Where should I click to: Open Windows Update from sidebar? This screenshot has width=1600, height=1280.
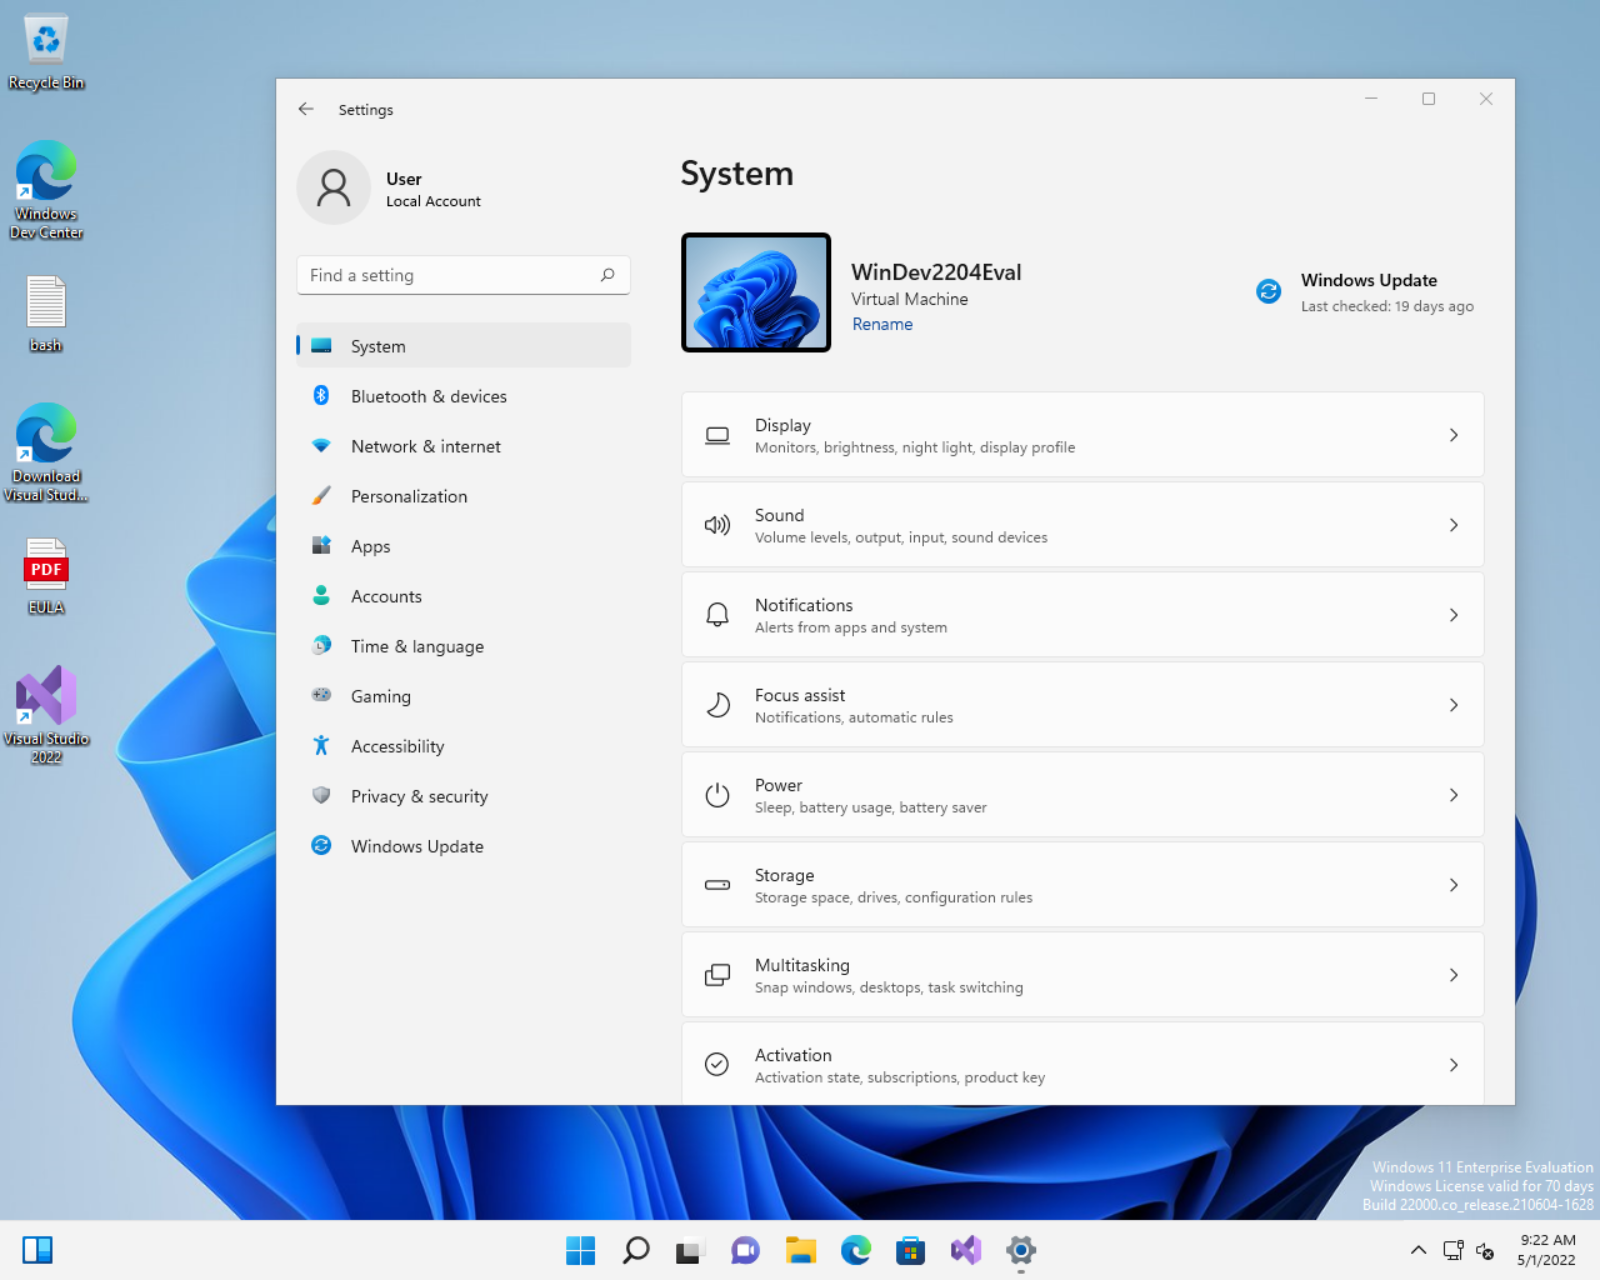click(x=416, y=846)
